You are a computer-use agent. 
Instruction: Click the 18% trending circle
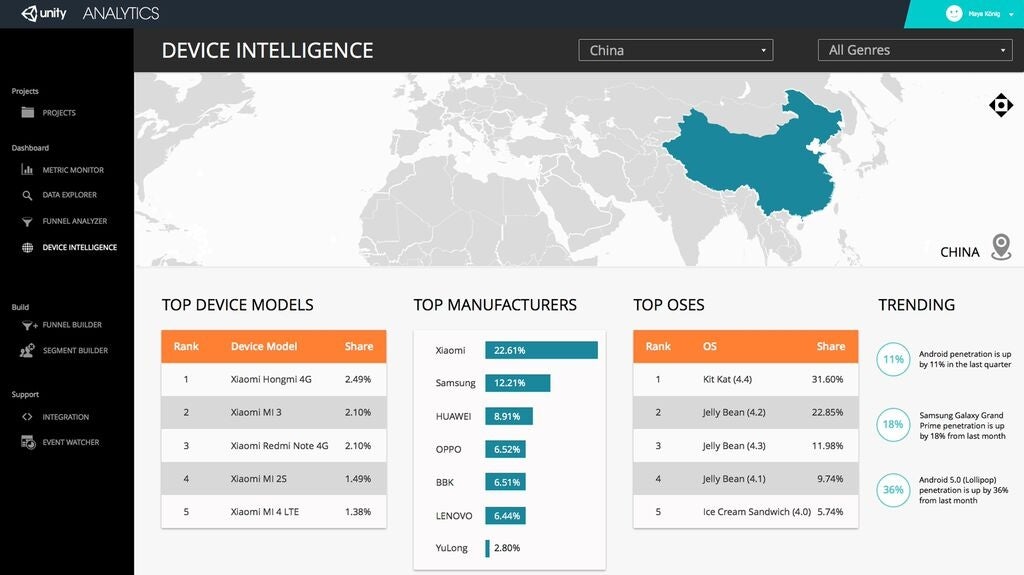tap(893, 425)
